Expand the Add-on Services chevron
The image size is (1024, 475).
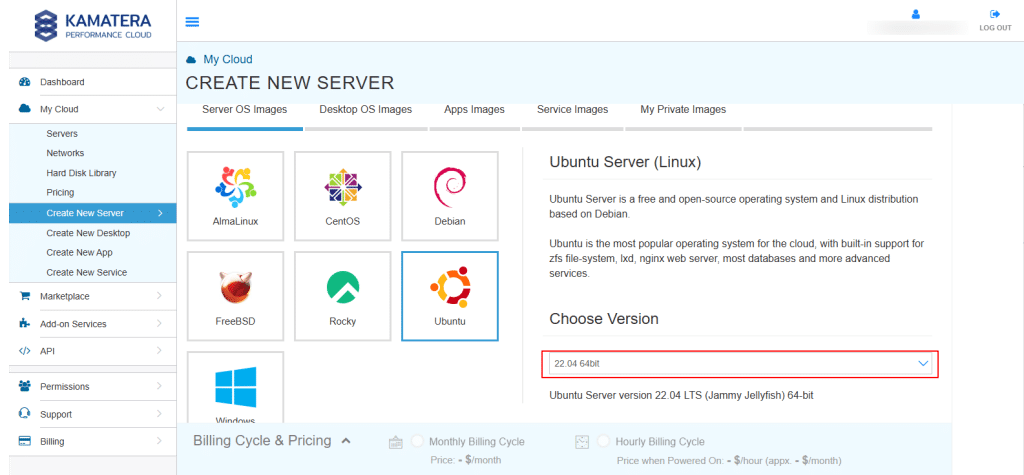pyautogui.click(x=159, y=323)
